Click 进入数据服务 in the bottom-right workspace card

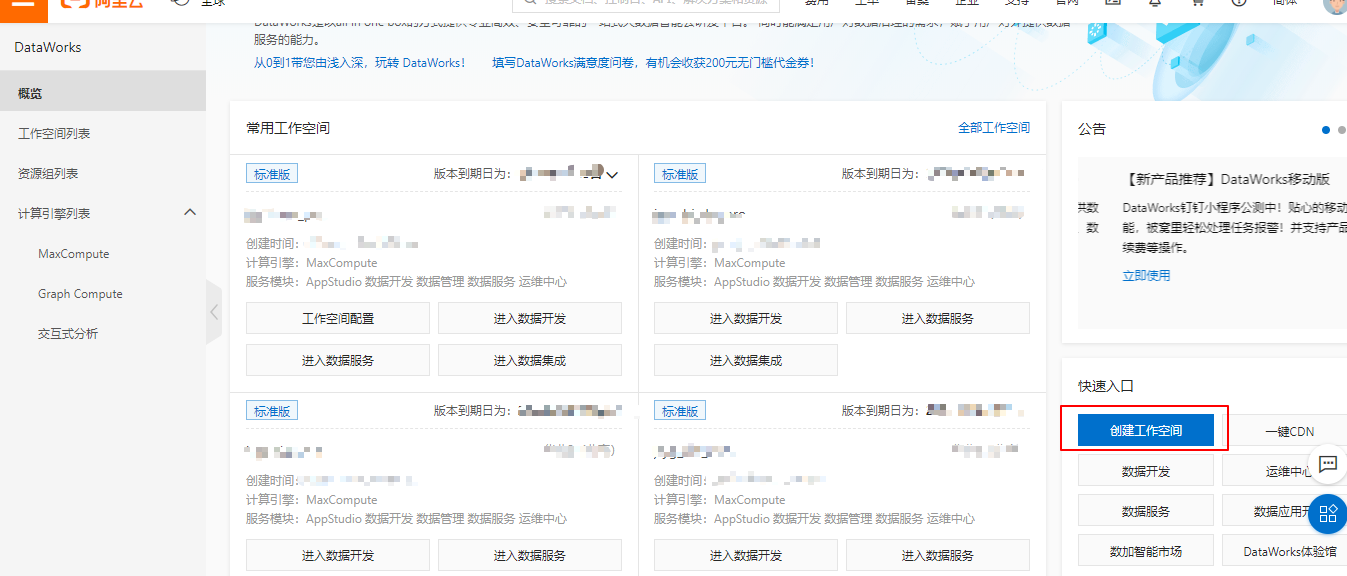(938, 555)
